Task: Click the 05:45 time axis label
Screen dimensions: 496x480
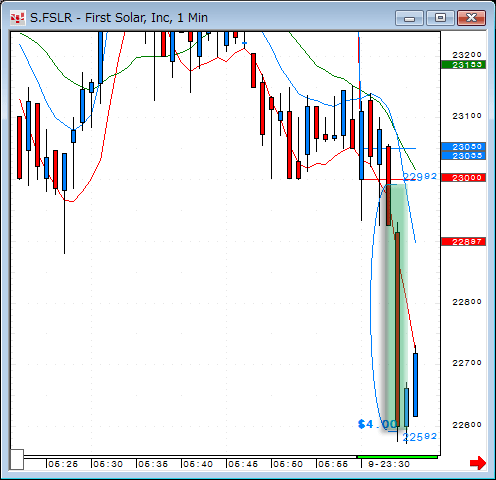Action: (x=243, y=464)
